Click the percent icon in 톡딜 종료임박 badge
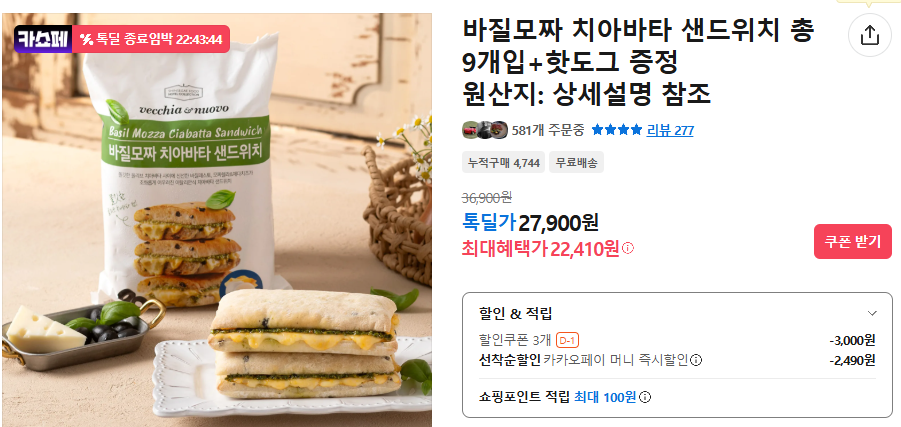 coord(87,39)
